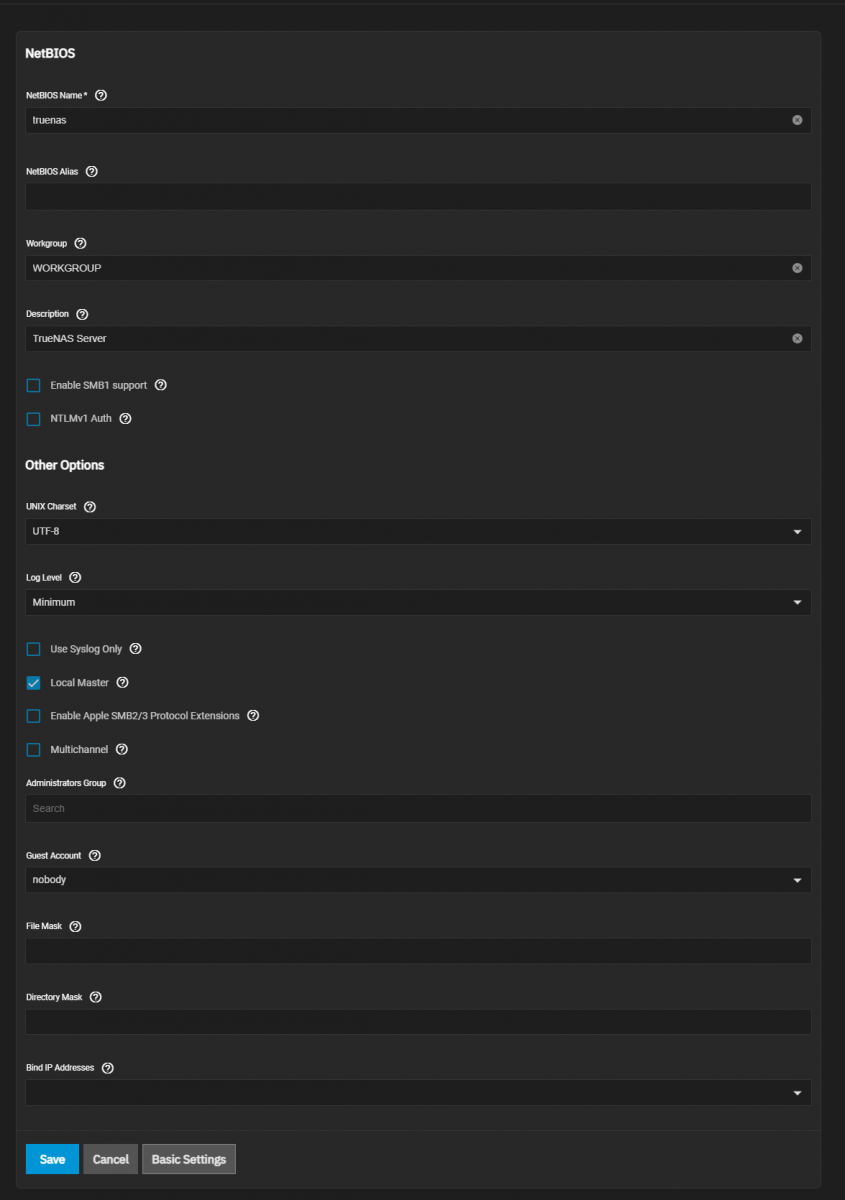Click the Administrators Group search field

[418, 808]
